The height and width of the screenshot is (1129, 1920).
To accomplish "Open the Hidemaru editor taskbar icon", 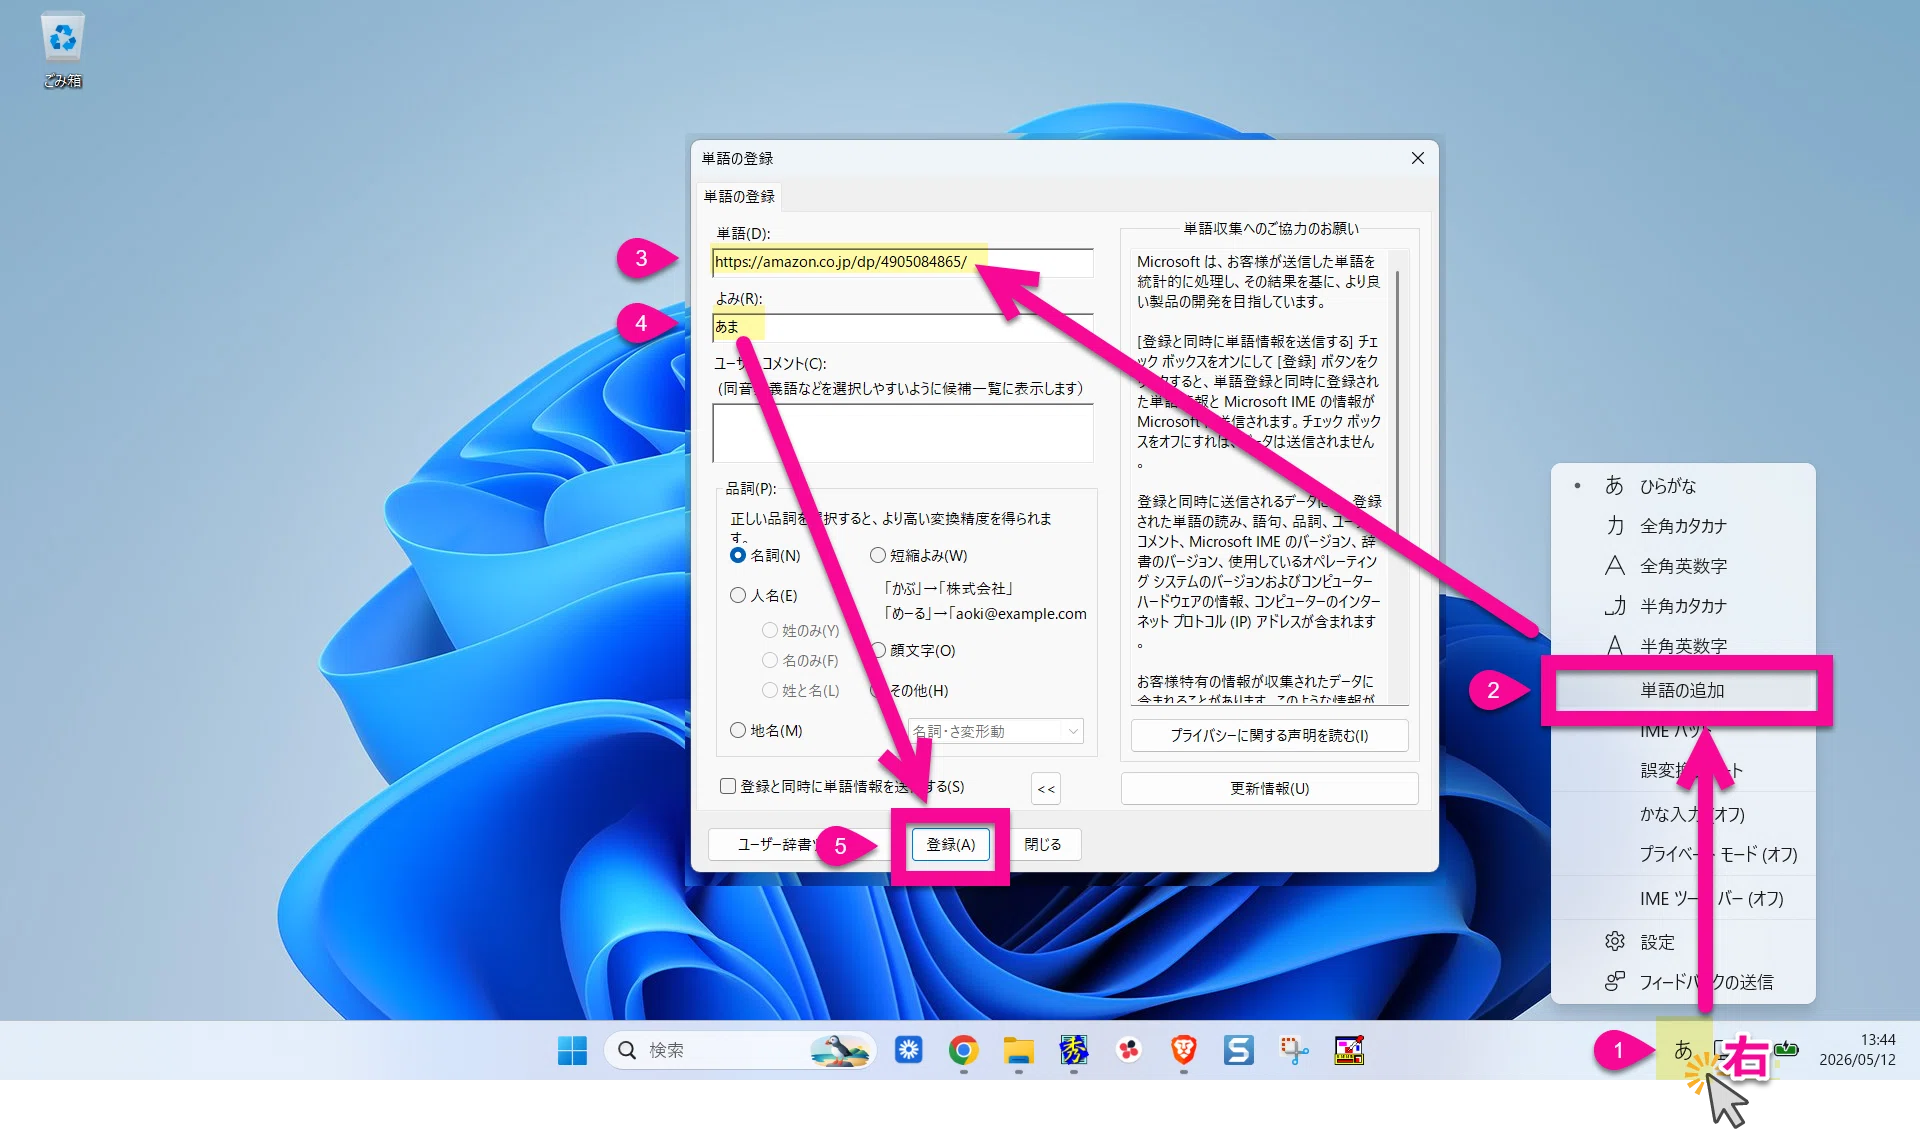I will click(1073, 1050).
